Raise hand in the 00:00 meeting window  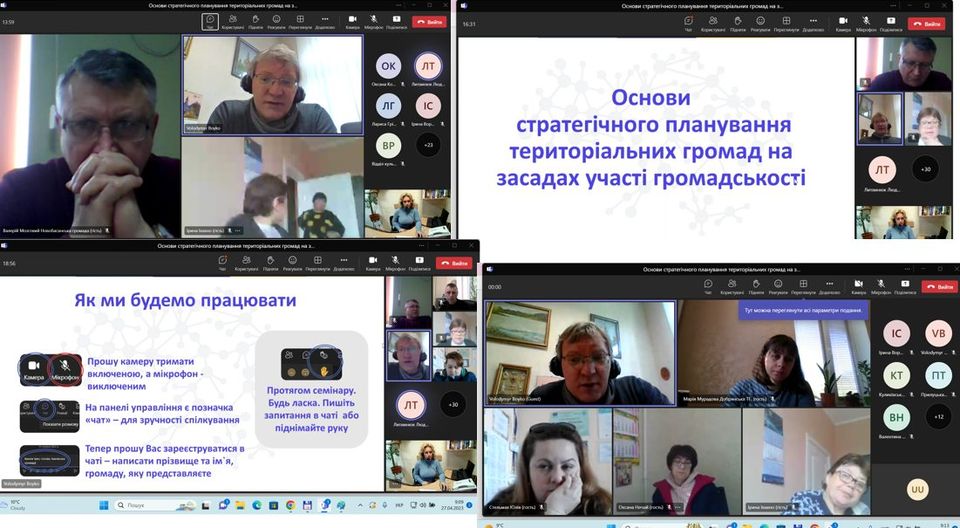(758, 286)
